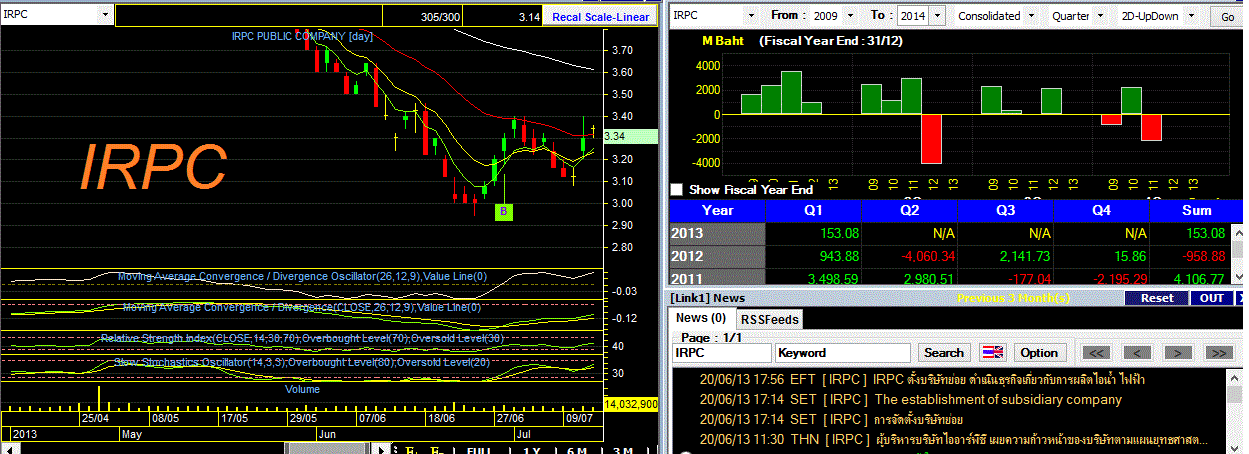This screenshot has width=1249, height=454.
Task: Open the 20/06/13 11:30 THN news item
Action: (953, 439)
